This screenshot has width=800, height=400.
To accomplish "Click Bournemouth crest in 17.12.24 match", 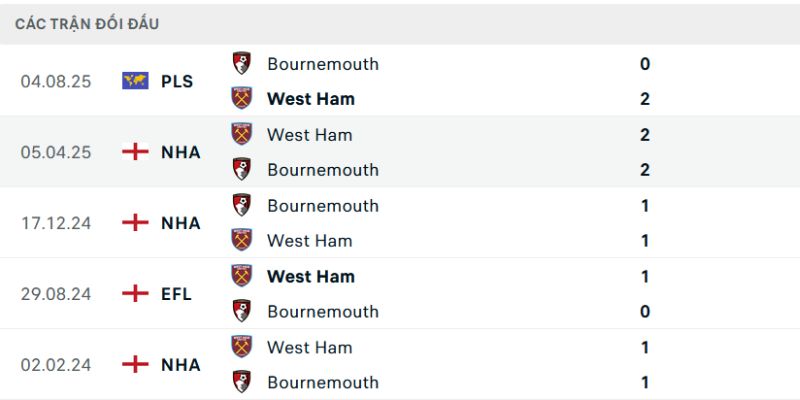I will click(x=242, y=205).
